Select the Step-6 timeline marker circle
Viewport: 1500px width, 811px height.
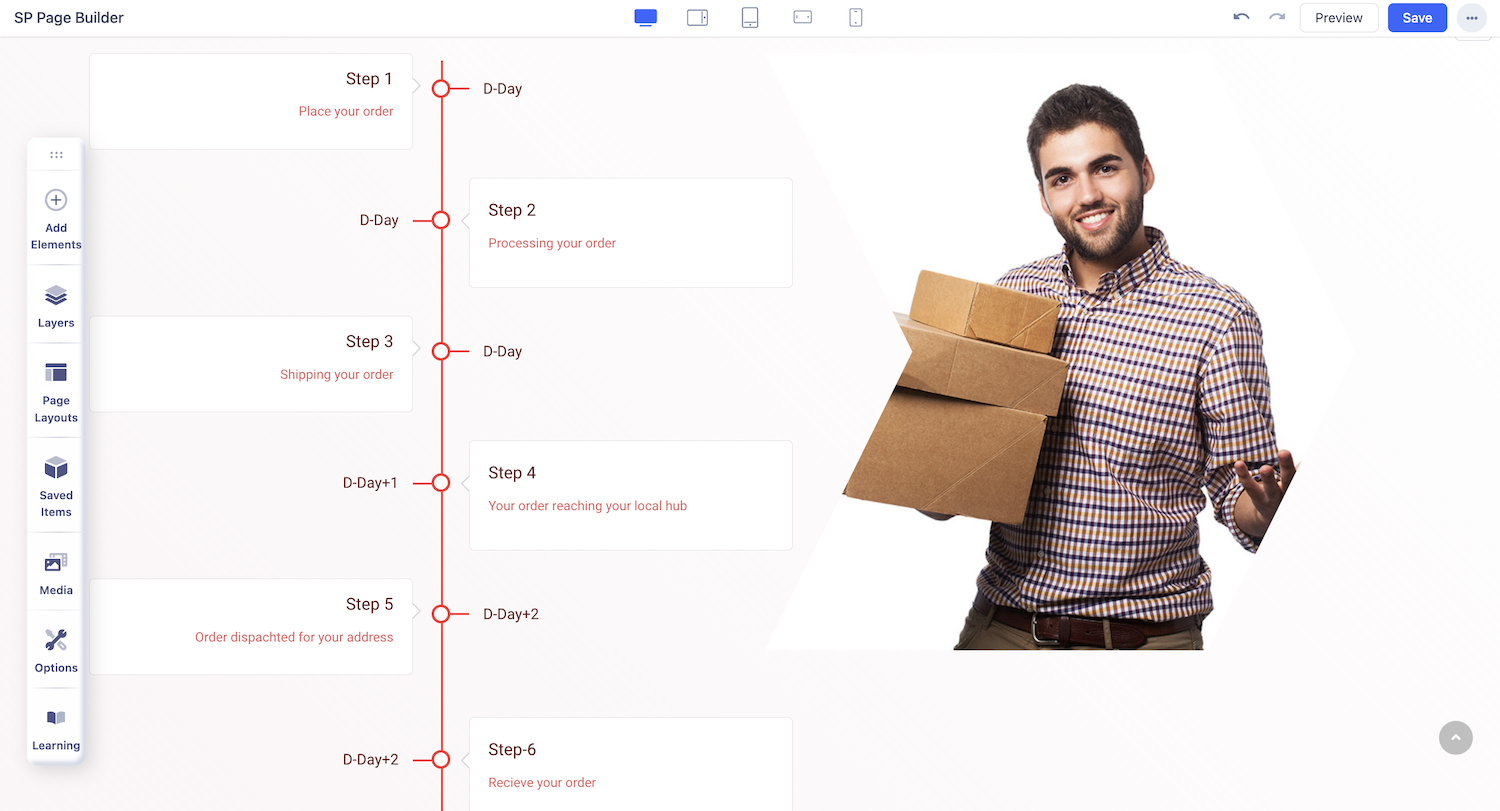pyautogui.click(x=441, y=759)
